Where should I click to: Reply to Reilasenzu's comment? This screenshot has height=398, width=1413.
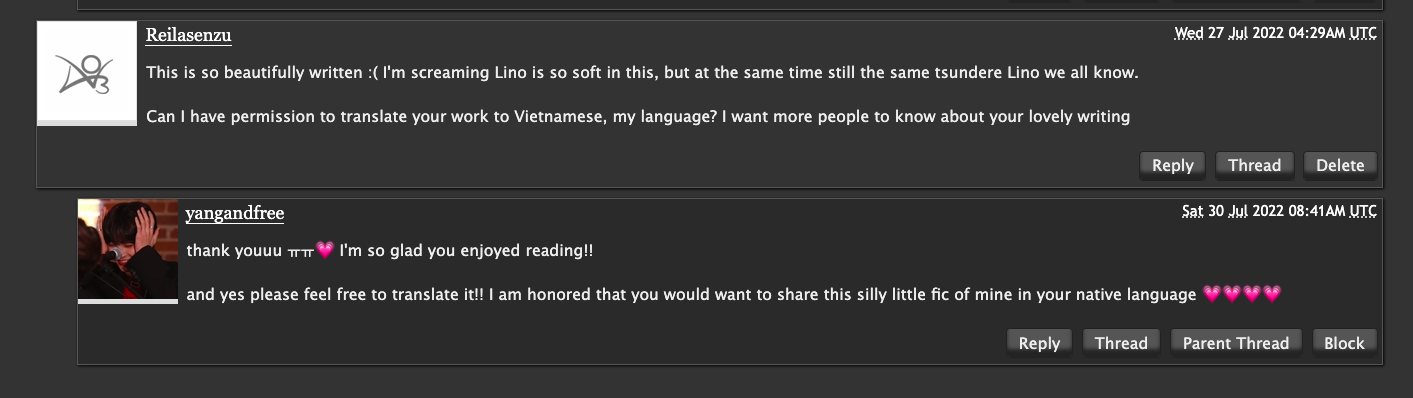pos(1173,165)
